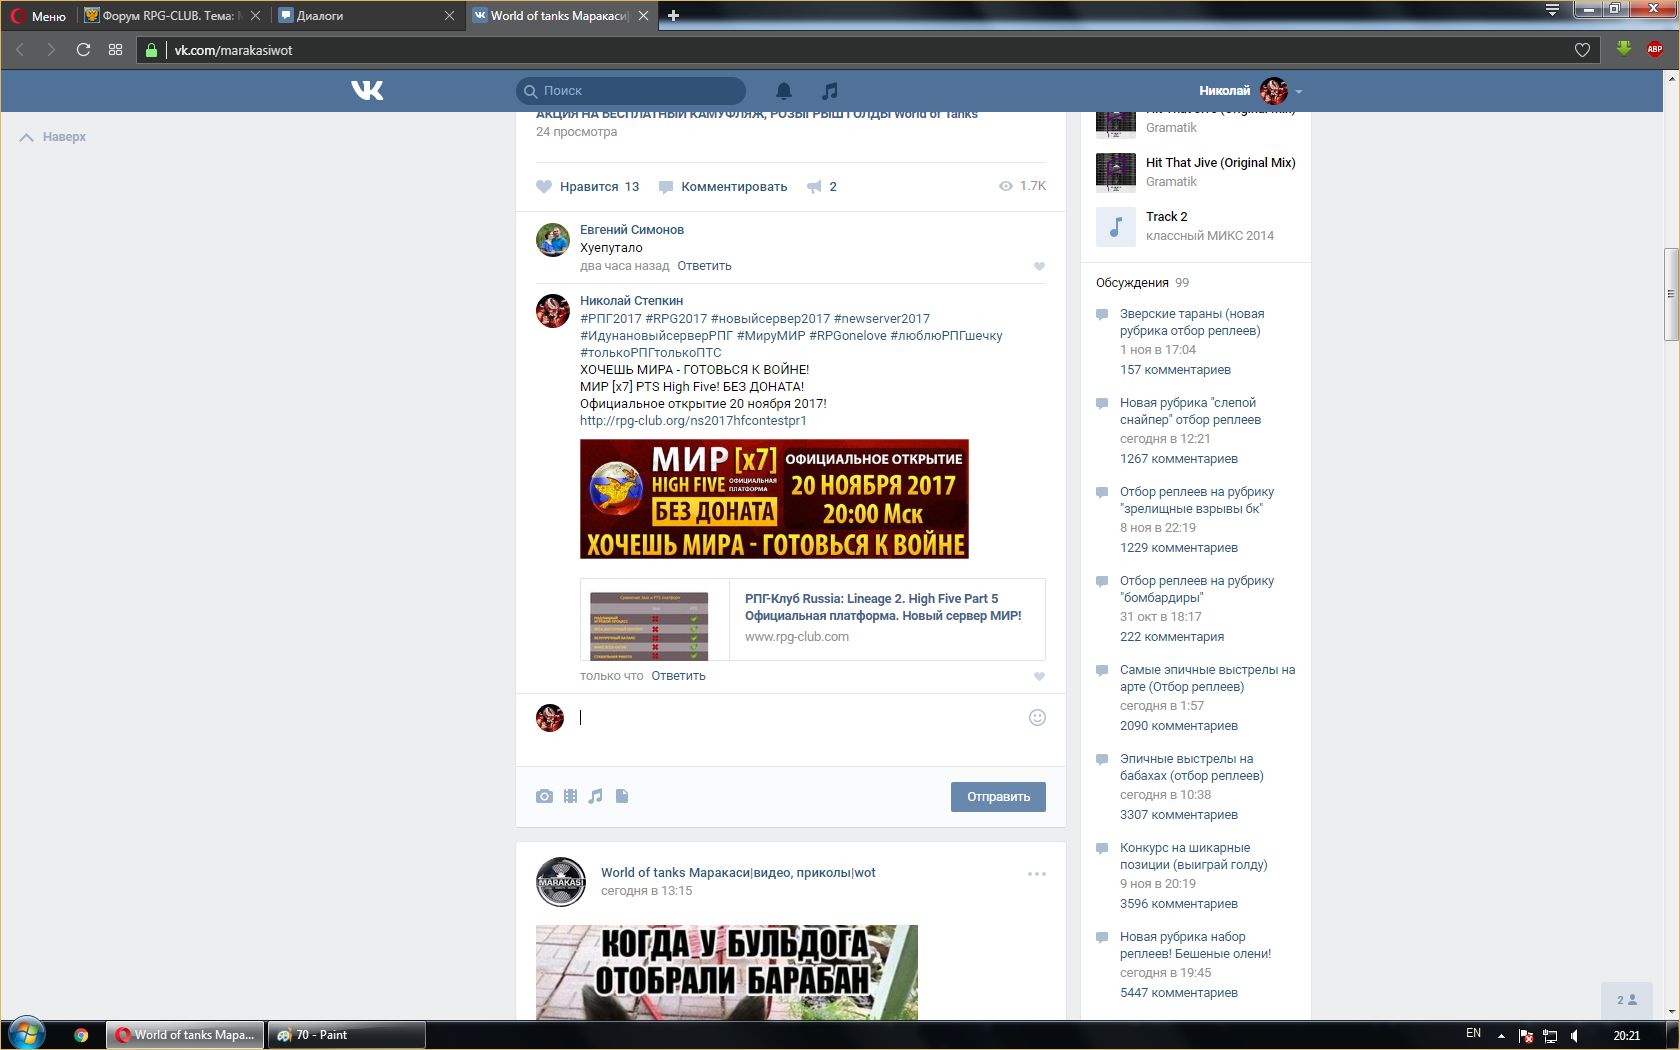Open online friends chat widget
Image resolution: width=1680 pixels, height=1050 pixels.
(1627, 1000)
